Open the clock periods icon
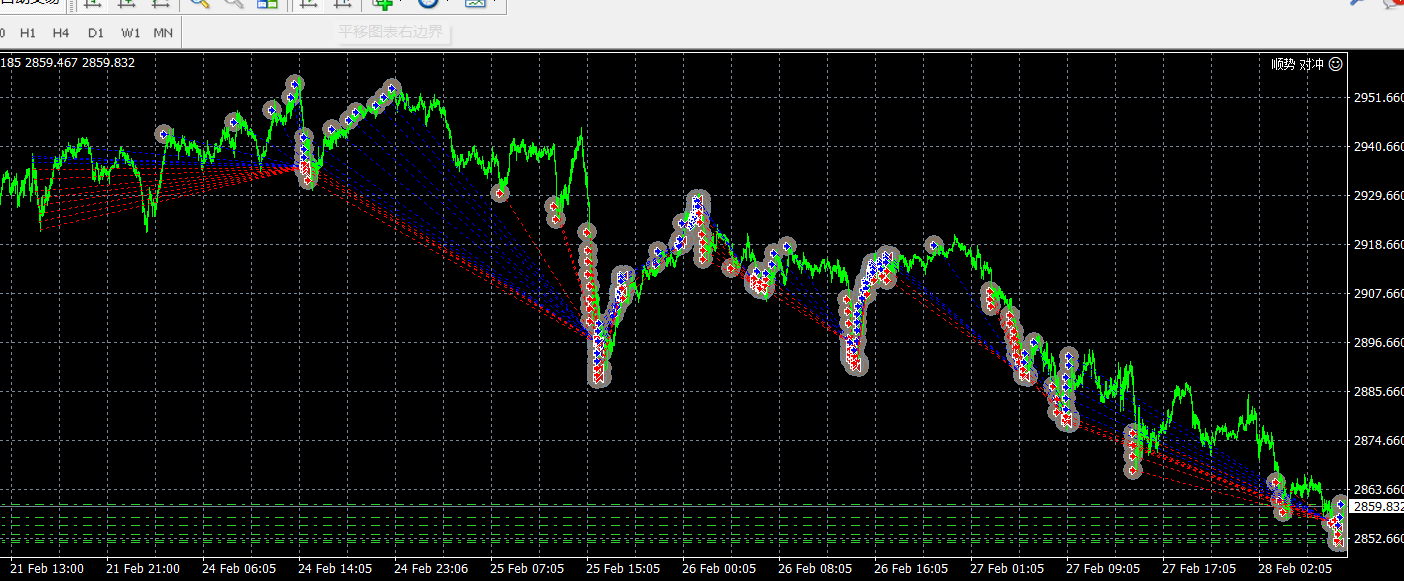Image resolution: width=1404 pixels, height=581 pixels. click(x=430, y=3)
